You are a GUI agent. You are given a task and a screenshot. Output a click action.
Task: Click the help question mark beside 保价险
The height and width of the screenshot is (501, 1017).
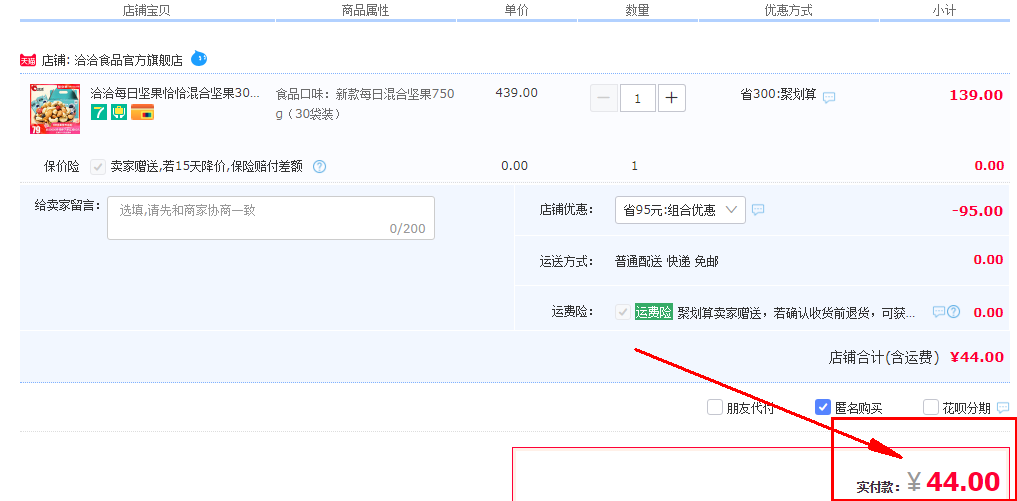(319, 167)
